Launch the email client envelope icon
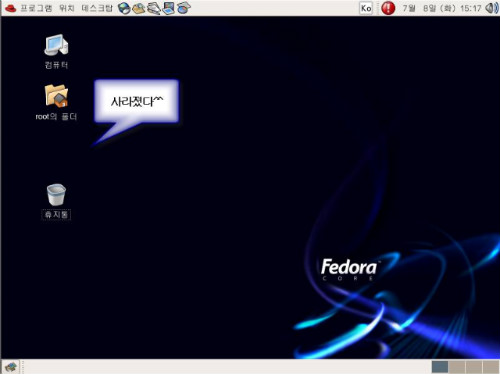500x374 pixels. (x=139, y=8)
